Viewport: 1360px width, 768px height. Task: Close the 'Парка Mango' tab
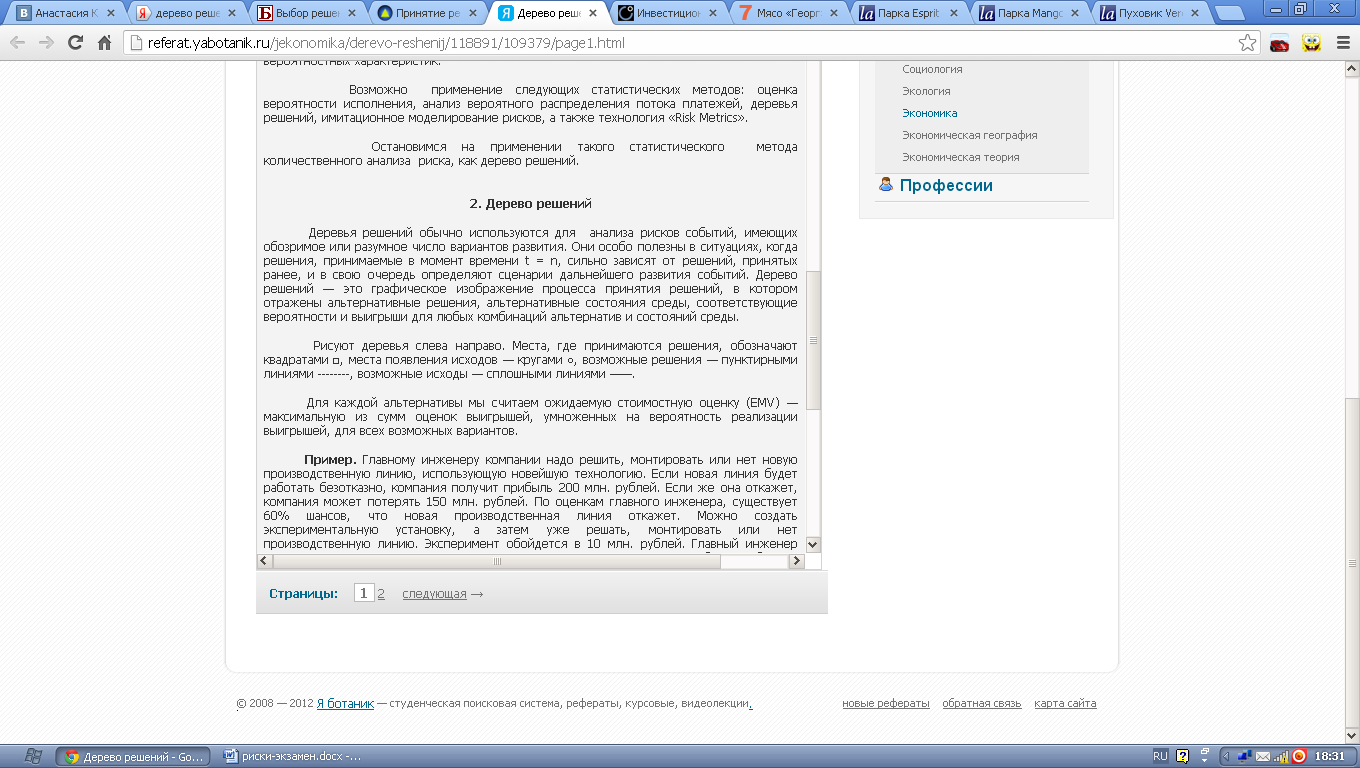click(1075, 14)
